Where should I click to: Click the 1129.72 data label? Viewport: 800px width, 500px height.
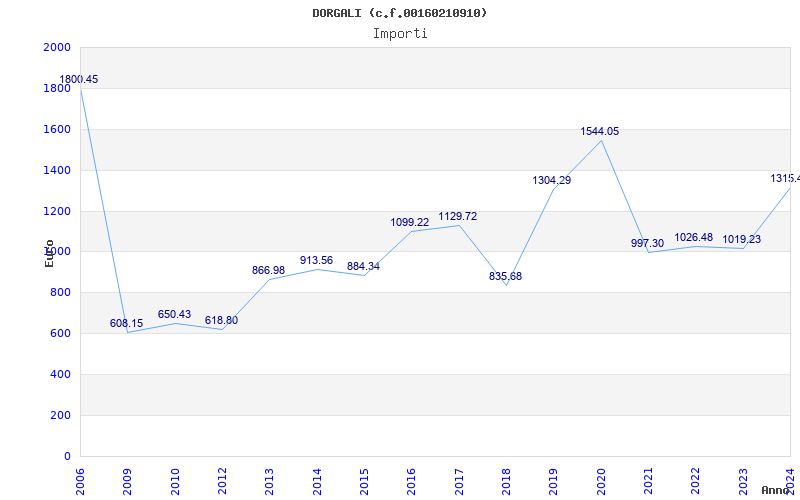[x=458, y=216]
